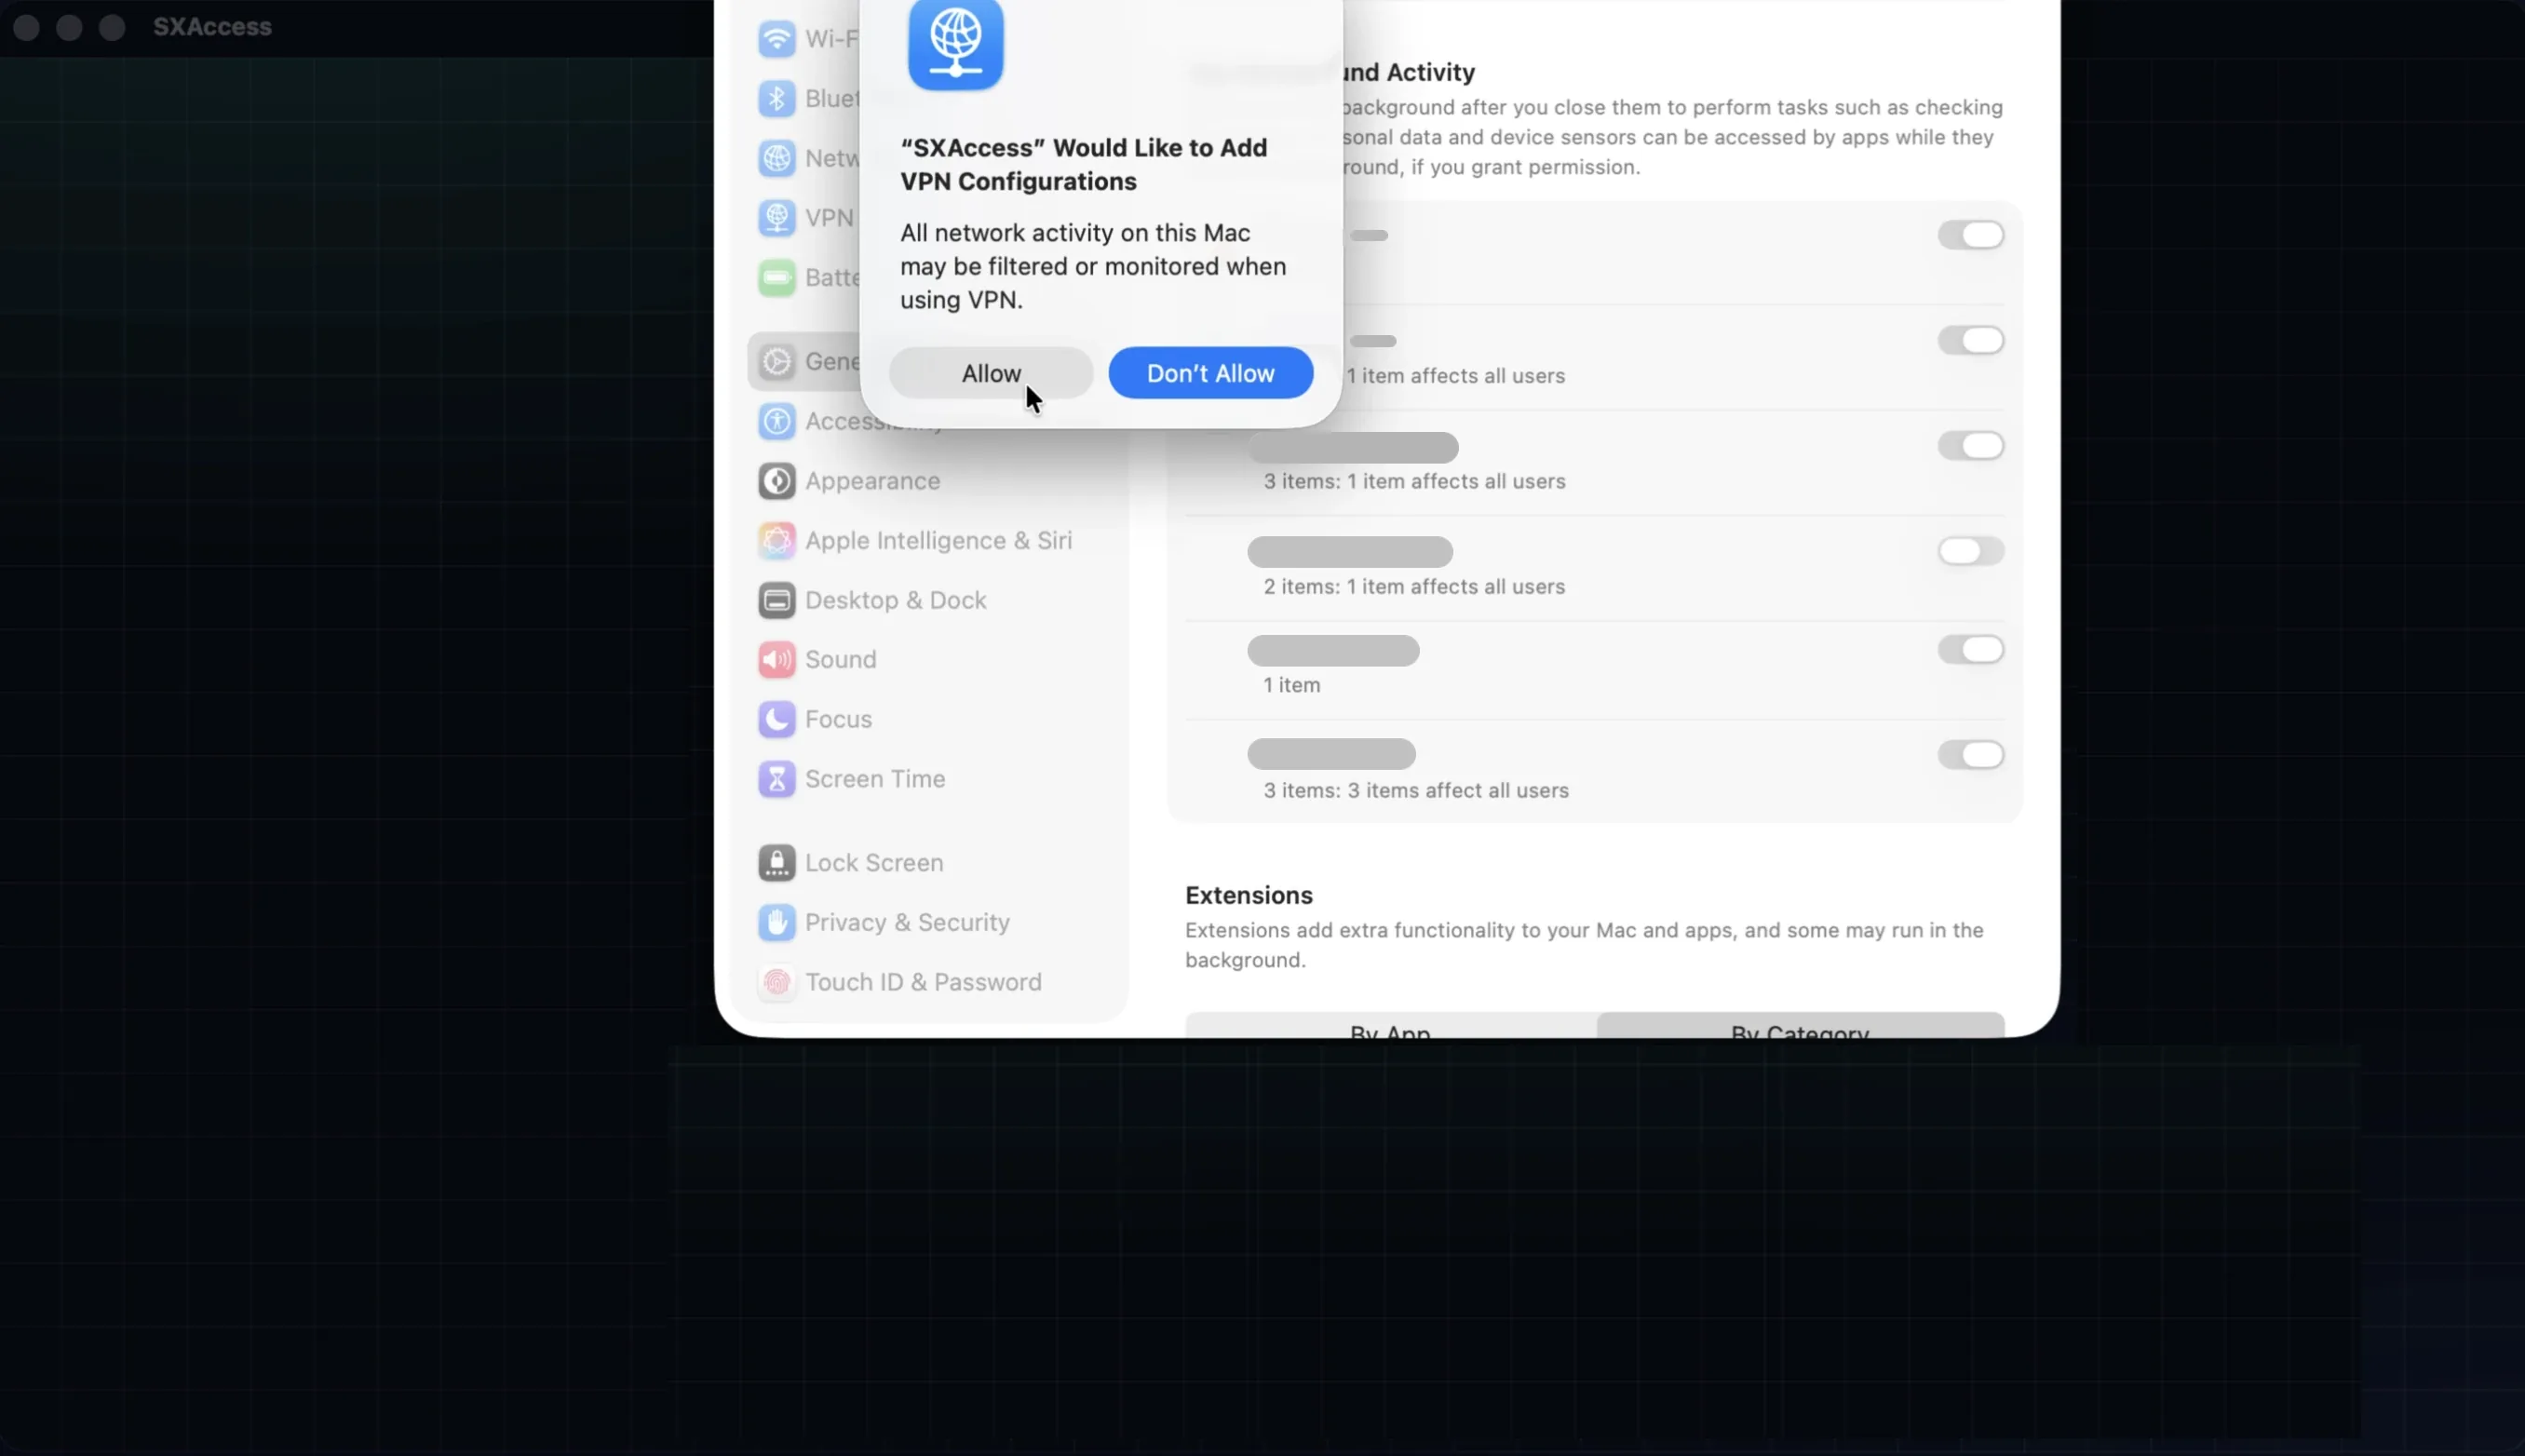
Task: Toggle the first background activity switch
Action: (x=1971, y=235)
